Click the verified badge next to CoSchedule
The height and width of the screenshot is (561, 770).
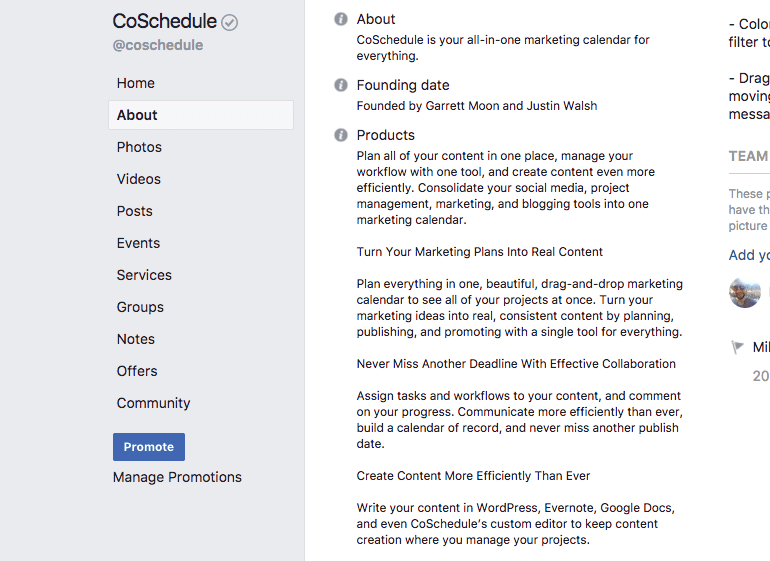[230, 22]
